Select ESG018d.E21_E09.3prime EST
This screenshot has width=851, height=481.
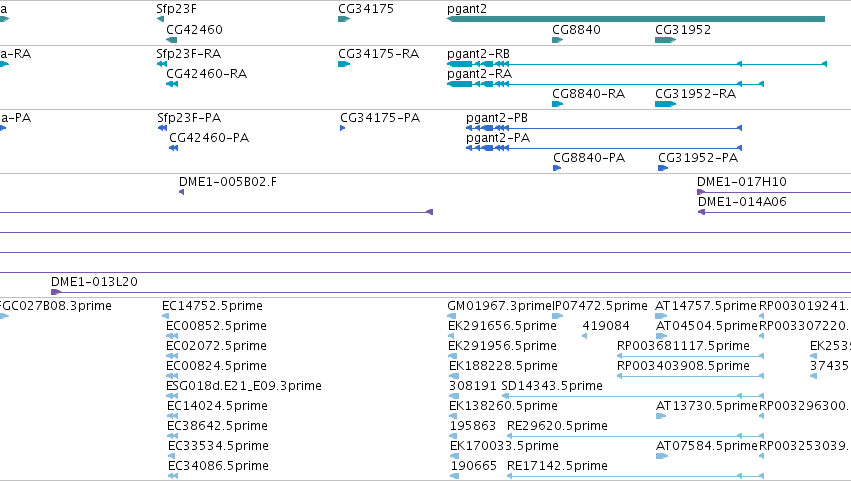172,396
